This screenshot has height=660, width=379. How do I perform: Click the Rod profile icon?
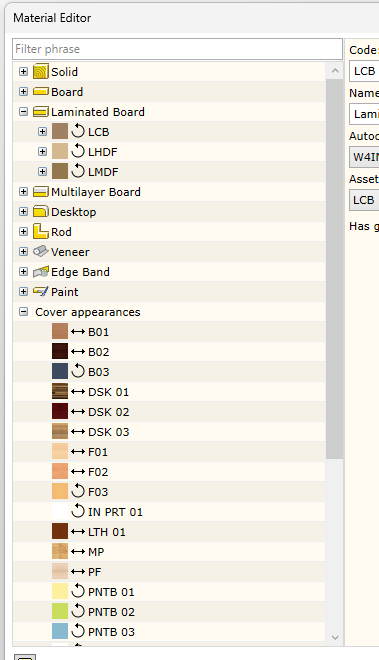41,231
